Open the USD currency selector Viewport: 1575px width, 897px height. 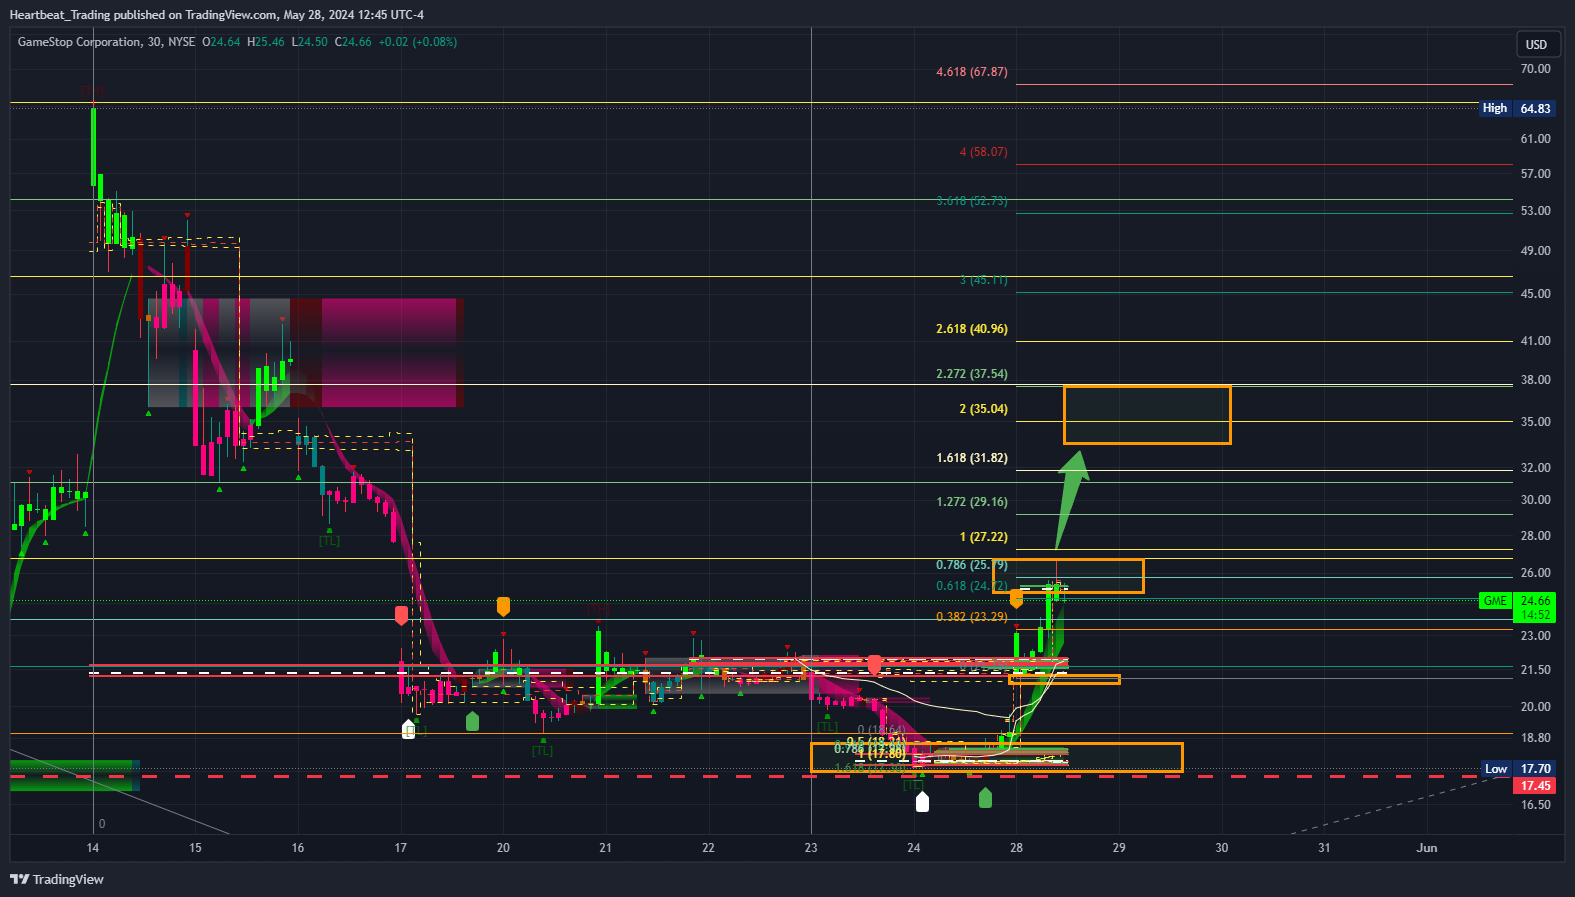1536,44
